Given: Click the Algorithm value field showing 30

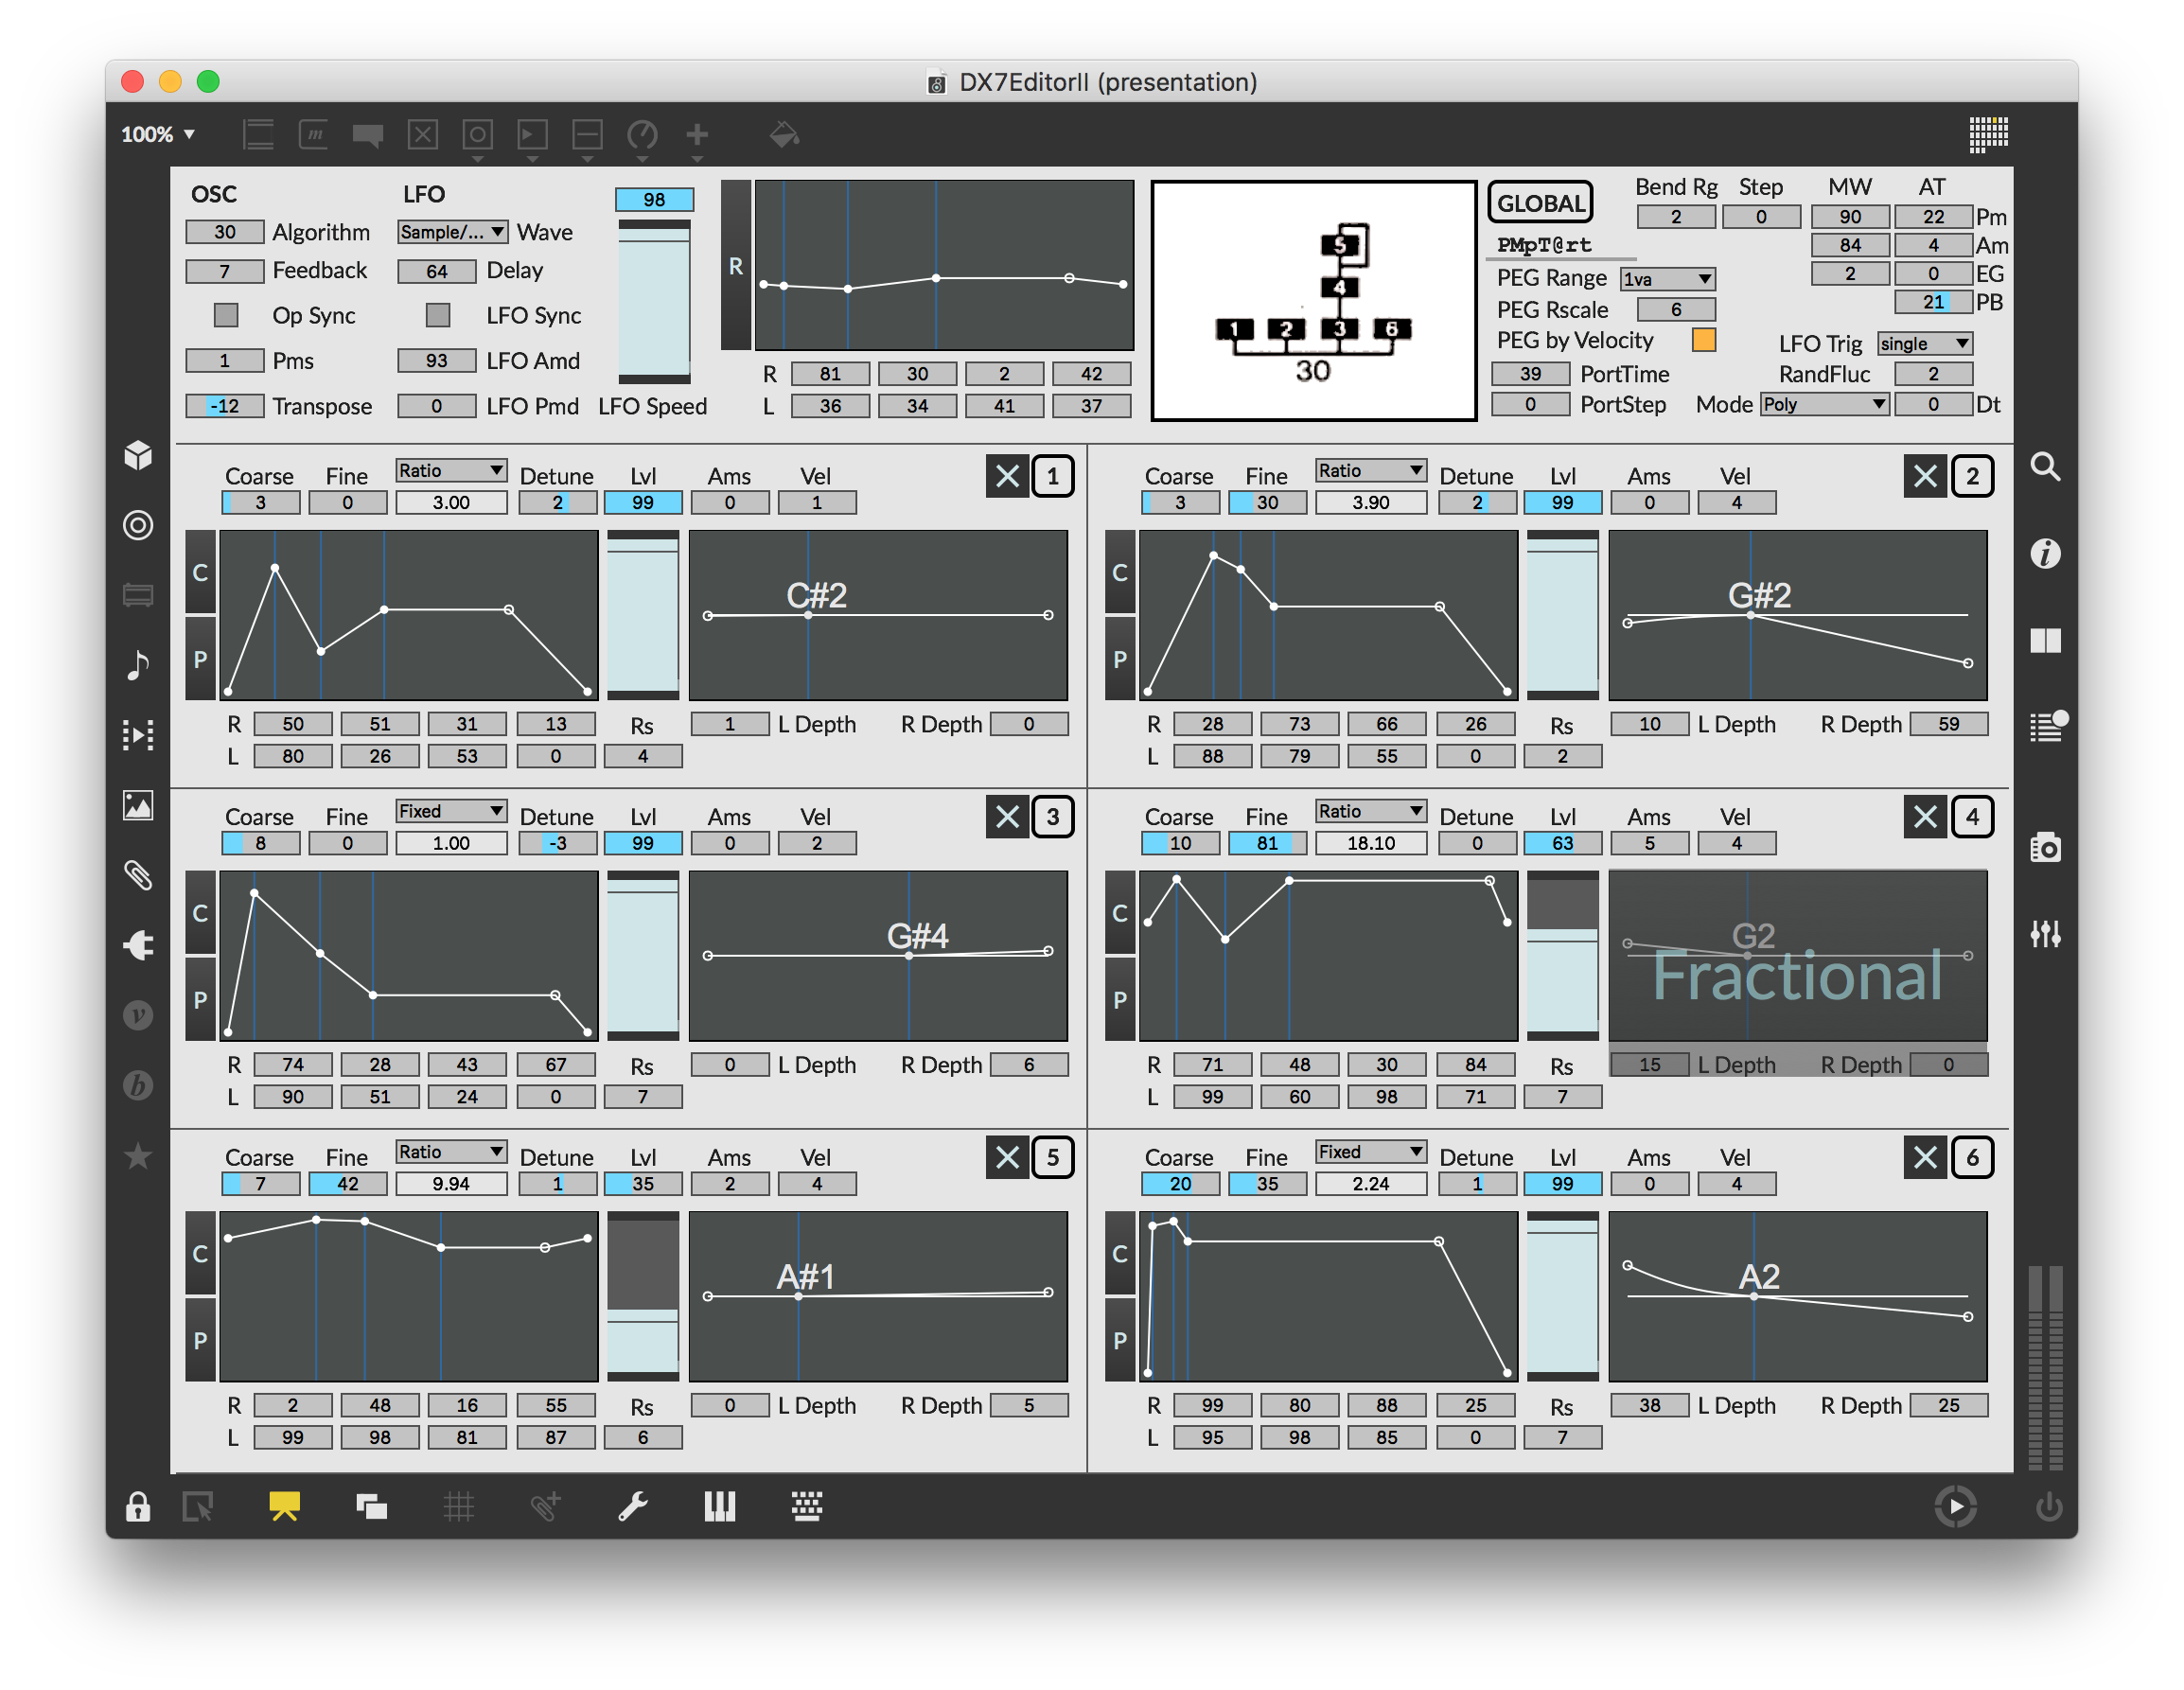Looking at the screenshot, I should coord(224,232).
